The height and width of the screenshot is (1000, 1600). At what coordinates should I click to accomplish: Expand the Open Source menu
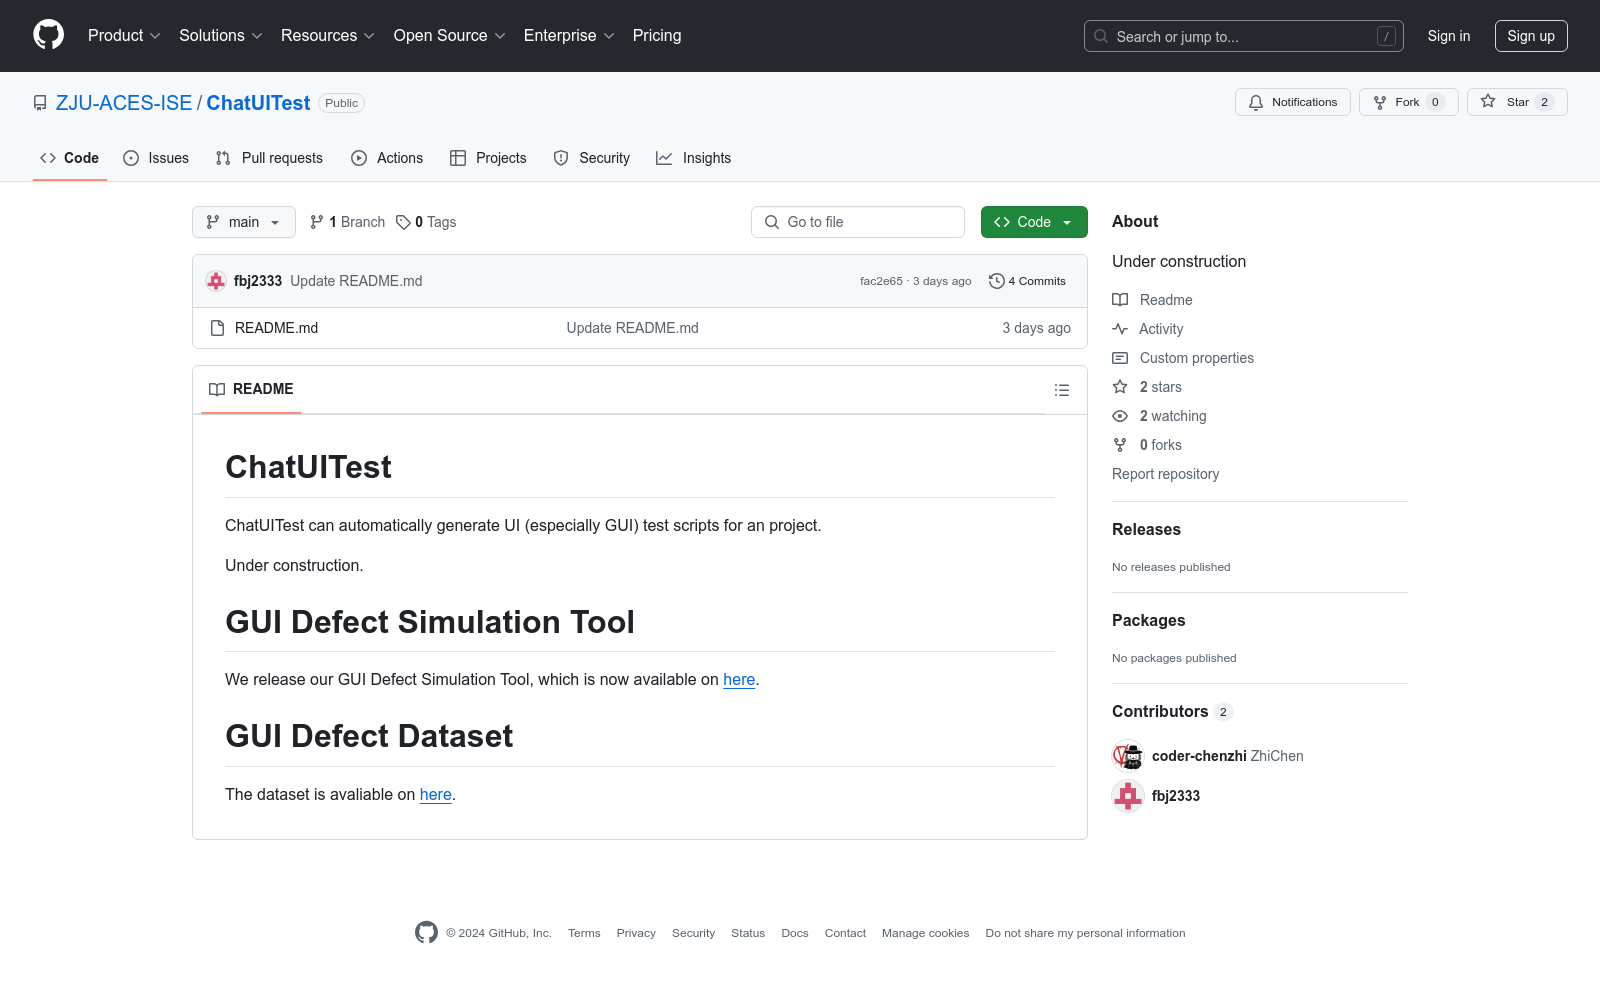tap(450, 36)
